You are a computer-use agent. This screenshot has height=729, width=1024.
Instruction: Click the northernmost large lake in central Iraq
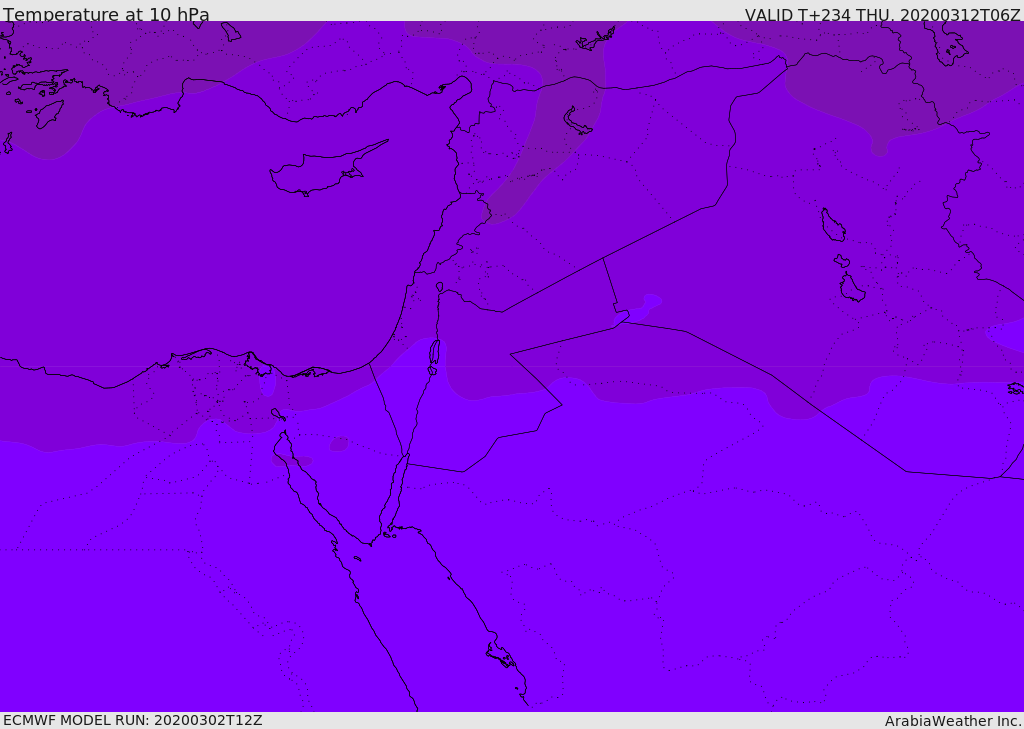coord(832,225)
